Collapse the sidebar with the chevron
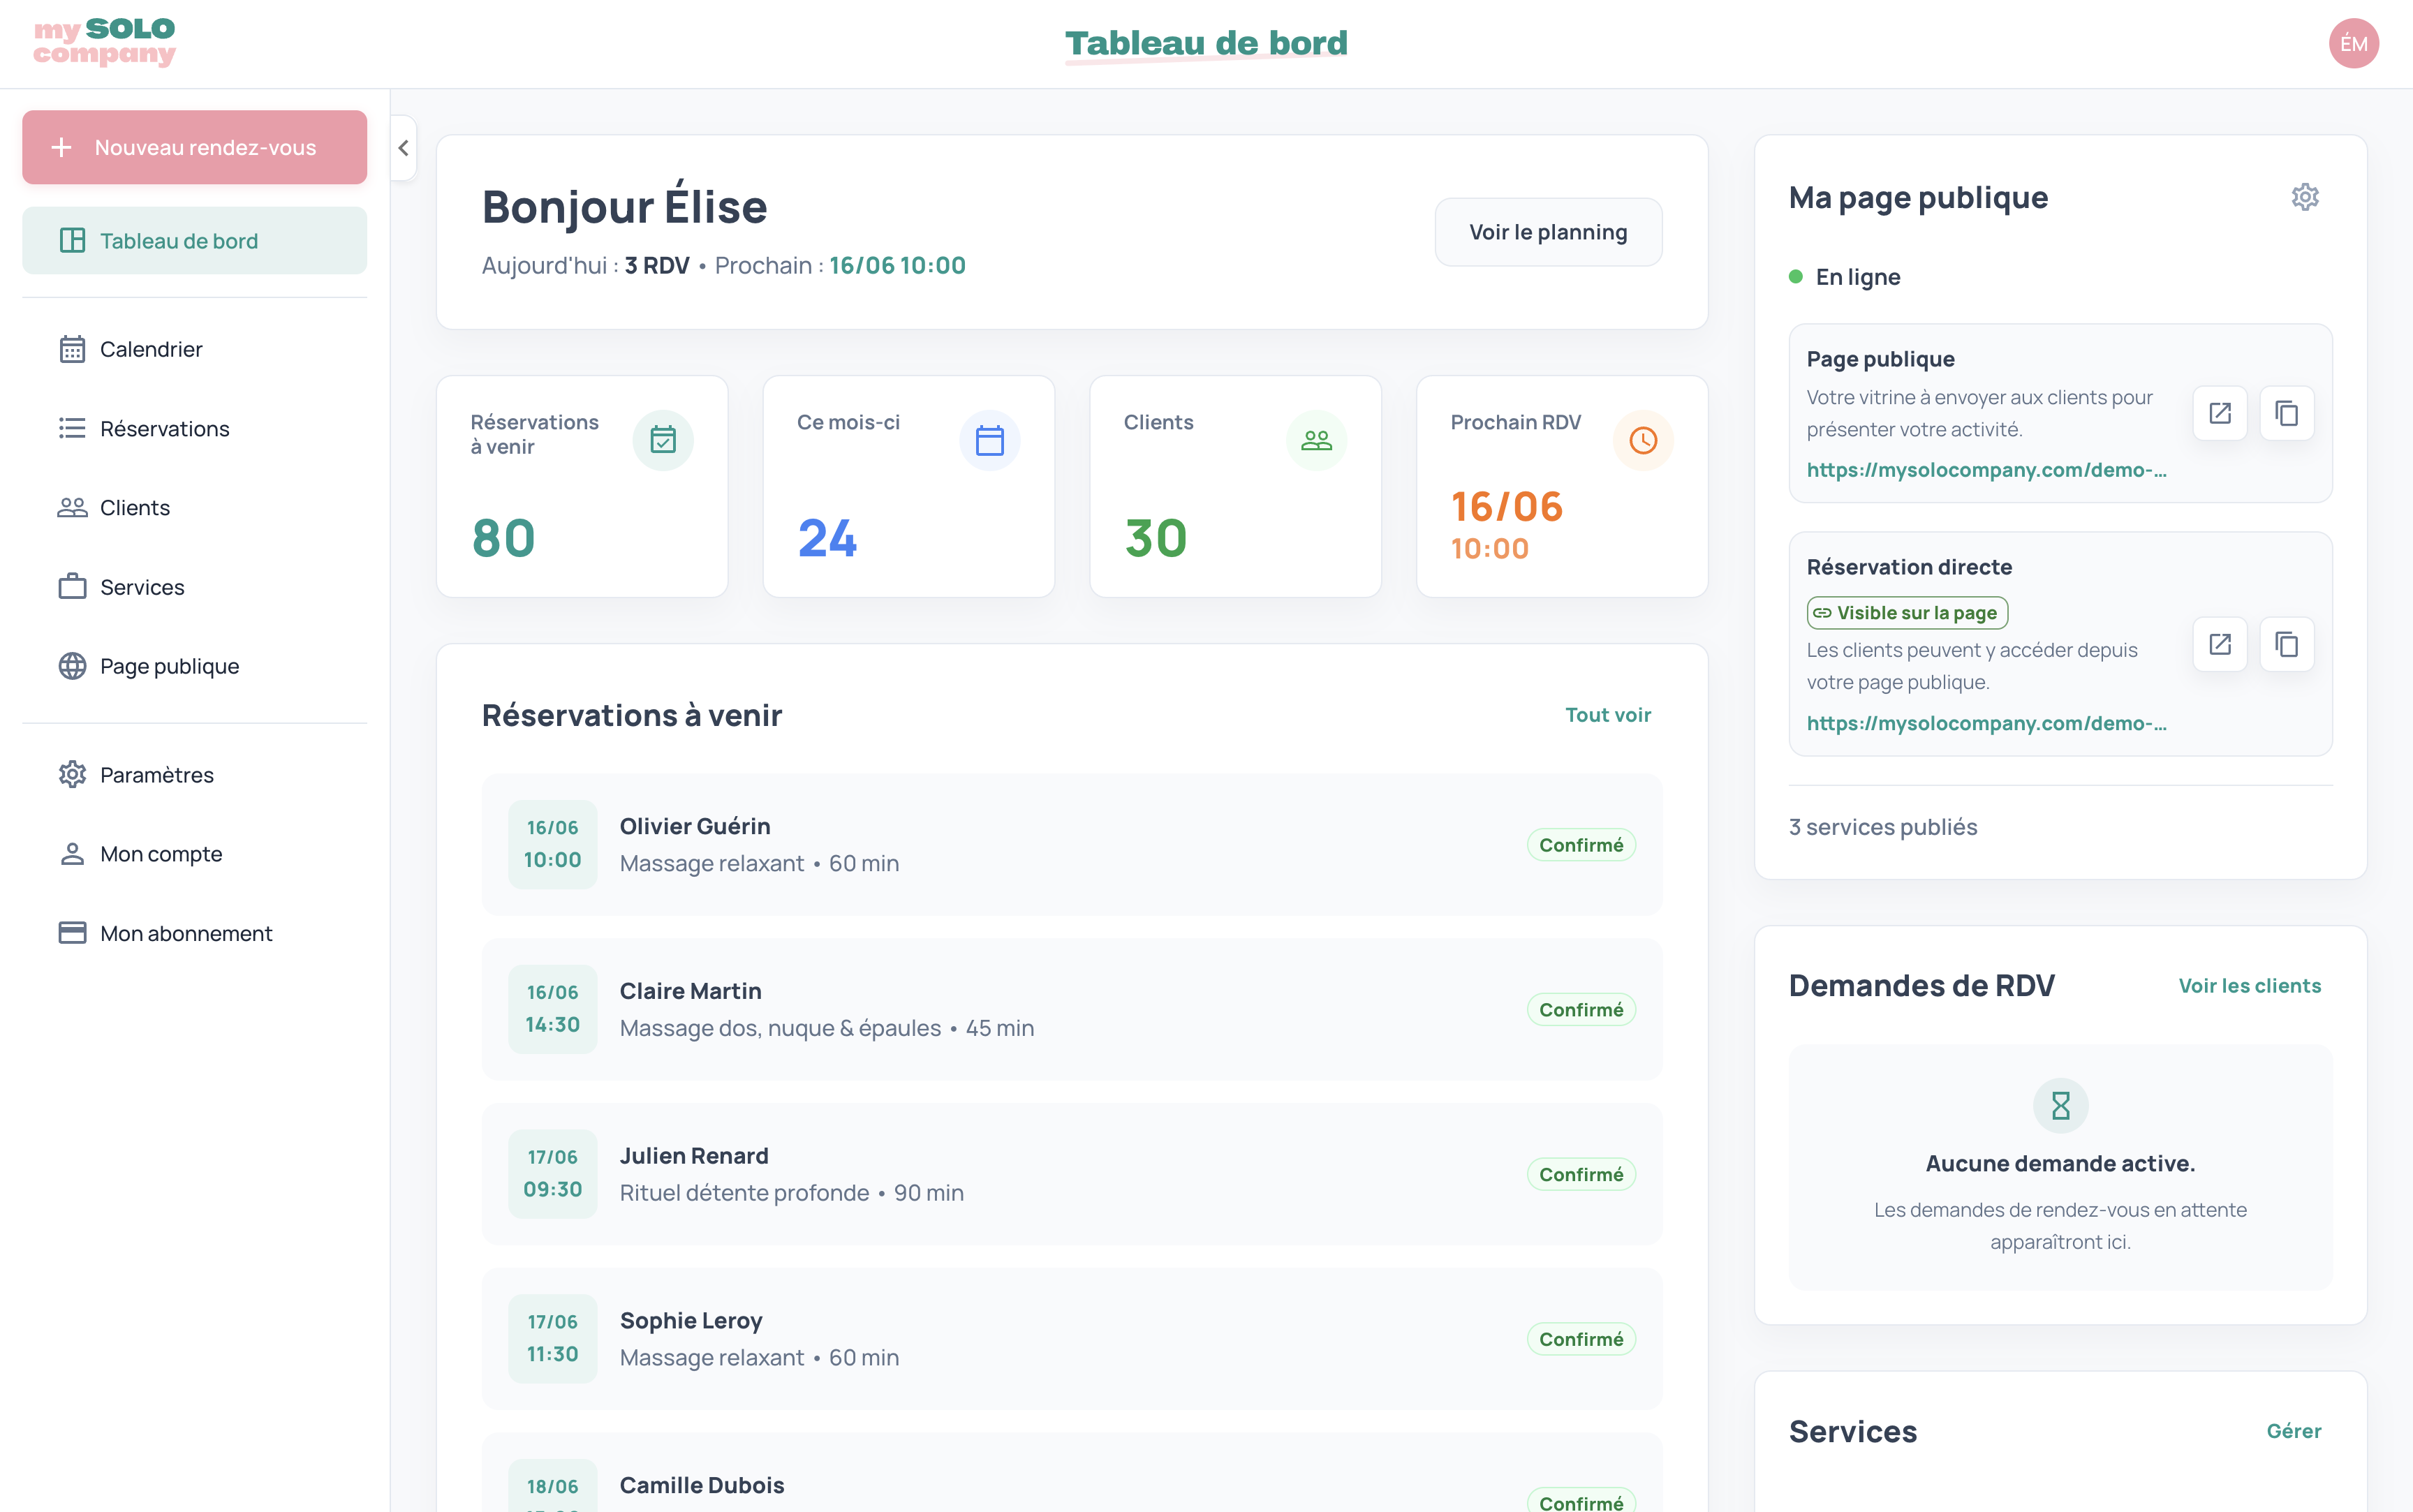The height and width of the screenshot is (1512, 2413). pos(403,148)
